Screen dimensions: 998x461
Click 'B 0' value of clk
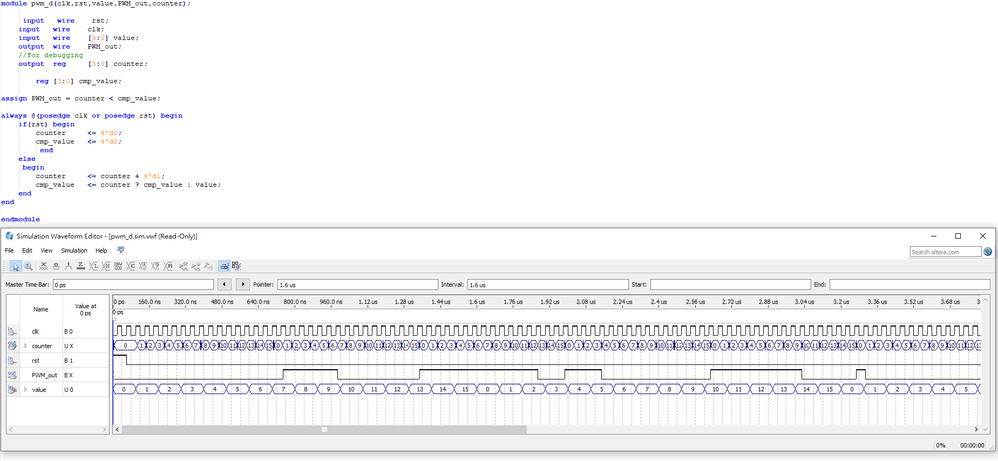tap(69, 331)
